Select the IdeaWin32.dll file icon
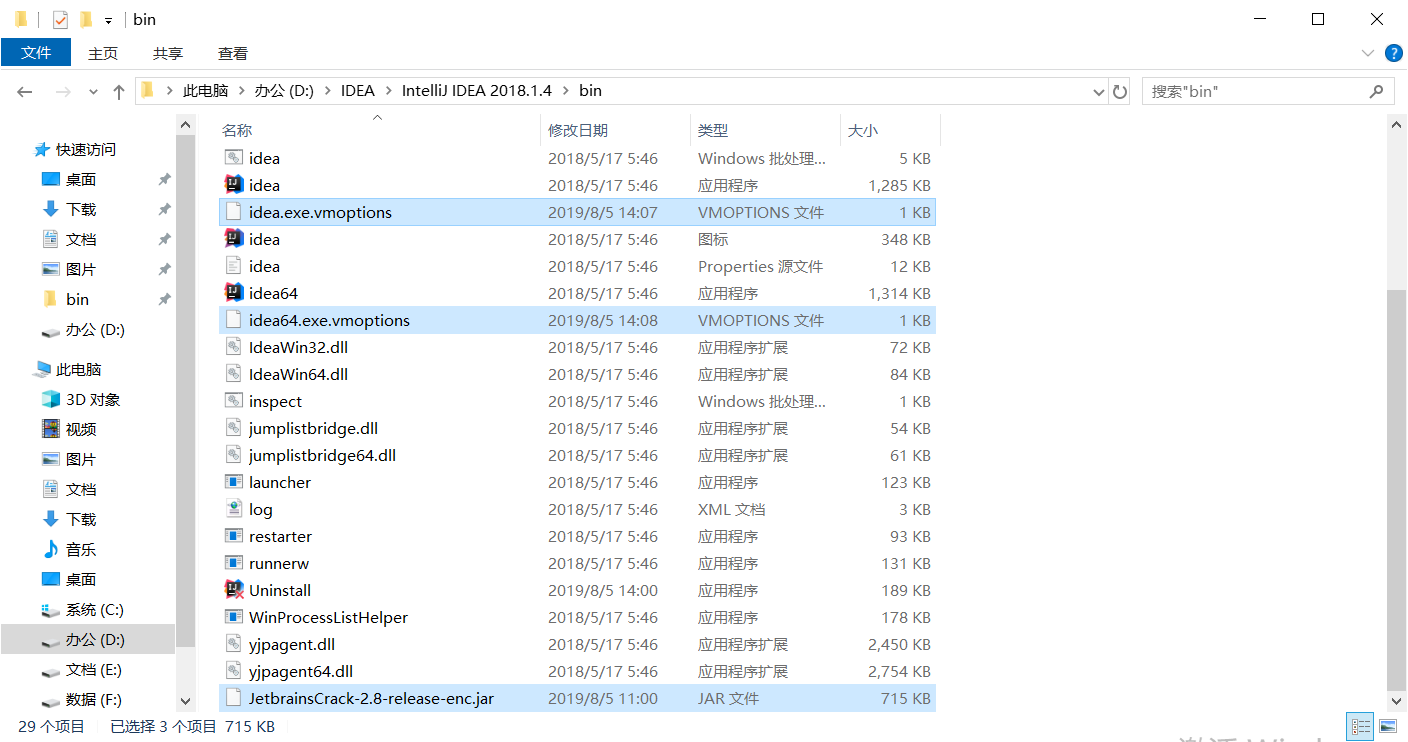The height and width of the screenshot is (742, 1408). (x=233, y=347)
